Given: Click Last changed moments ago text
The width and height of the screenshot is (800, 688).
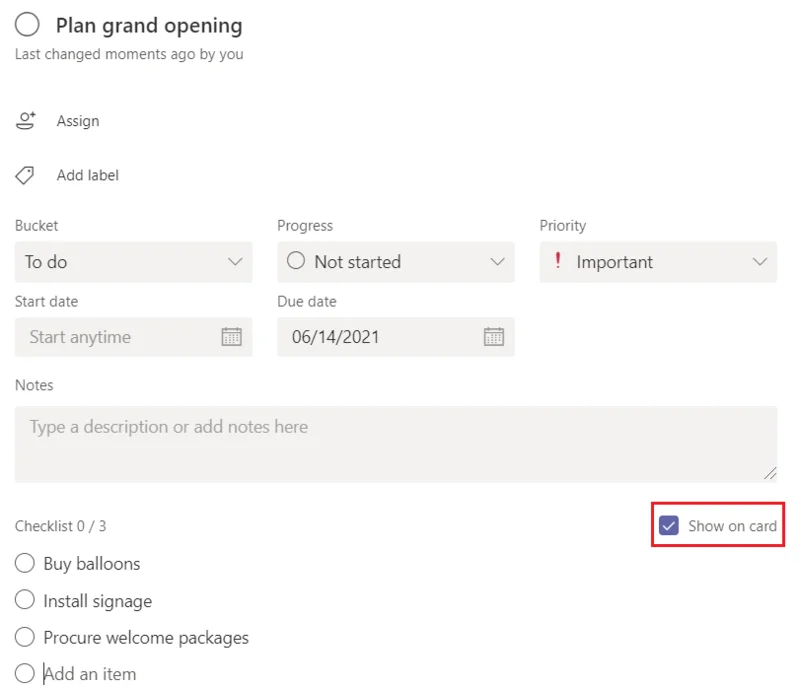Looking at the screenshot, I should (x=129, y=54).
